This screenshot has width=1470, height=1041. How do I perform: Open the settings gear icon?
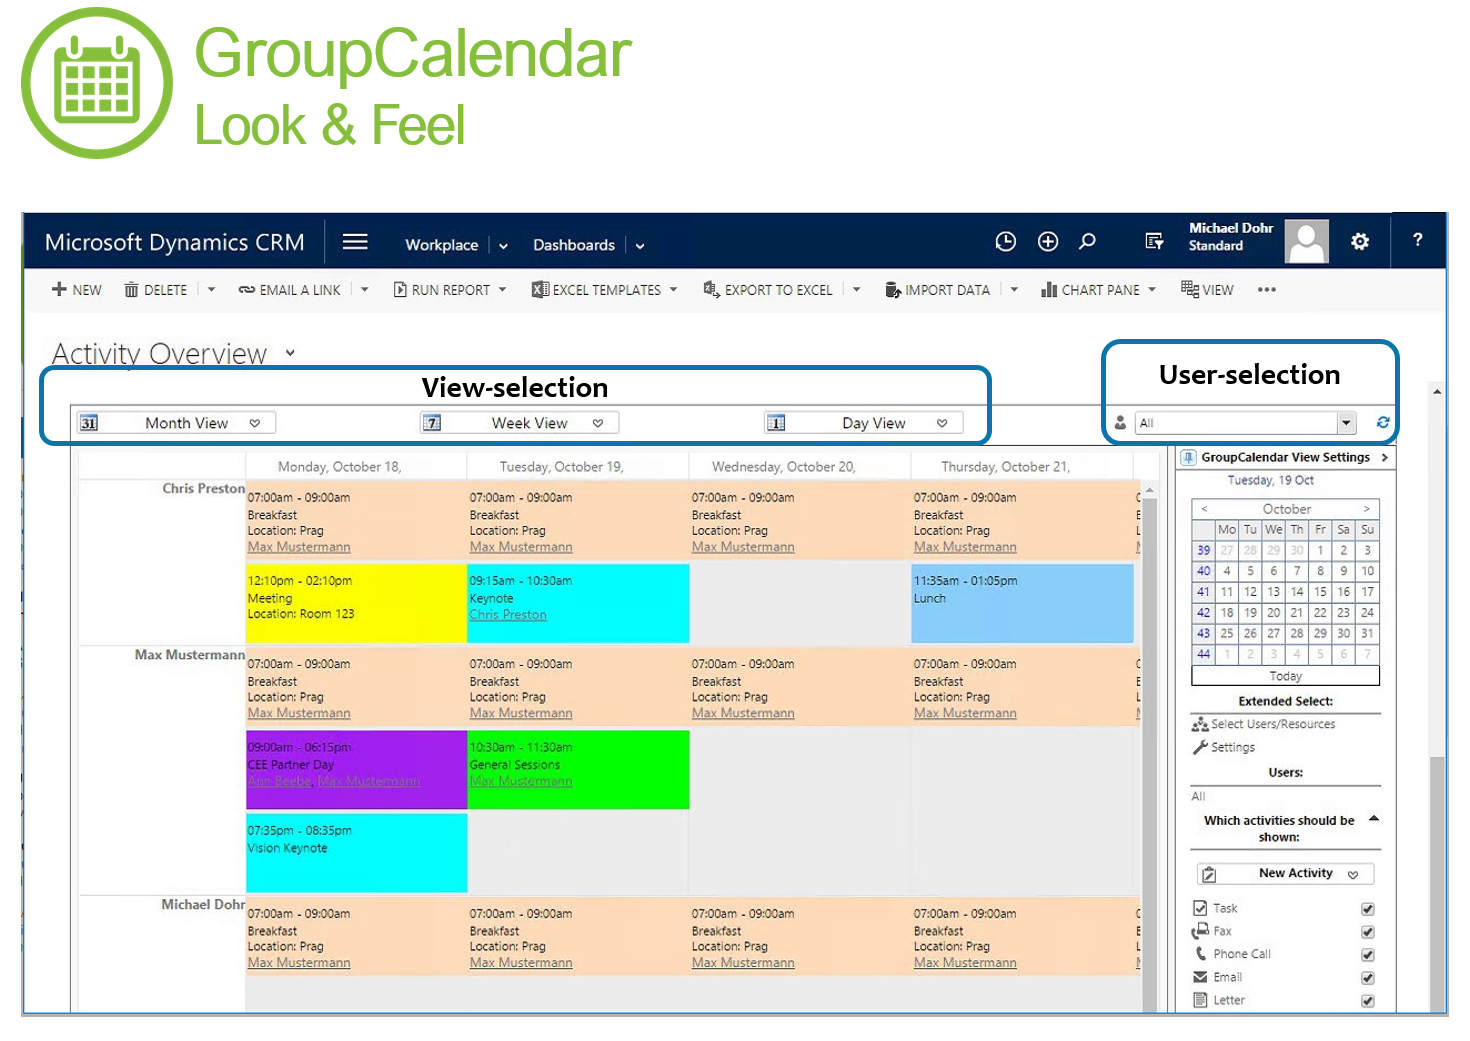pyautogui.click(x=1360, y=241)
